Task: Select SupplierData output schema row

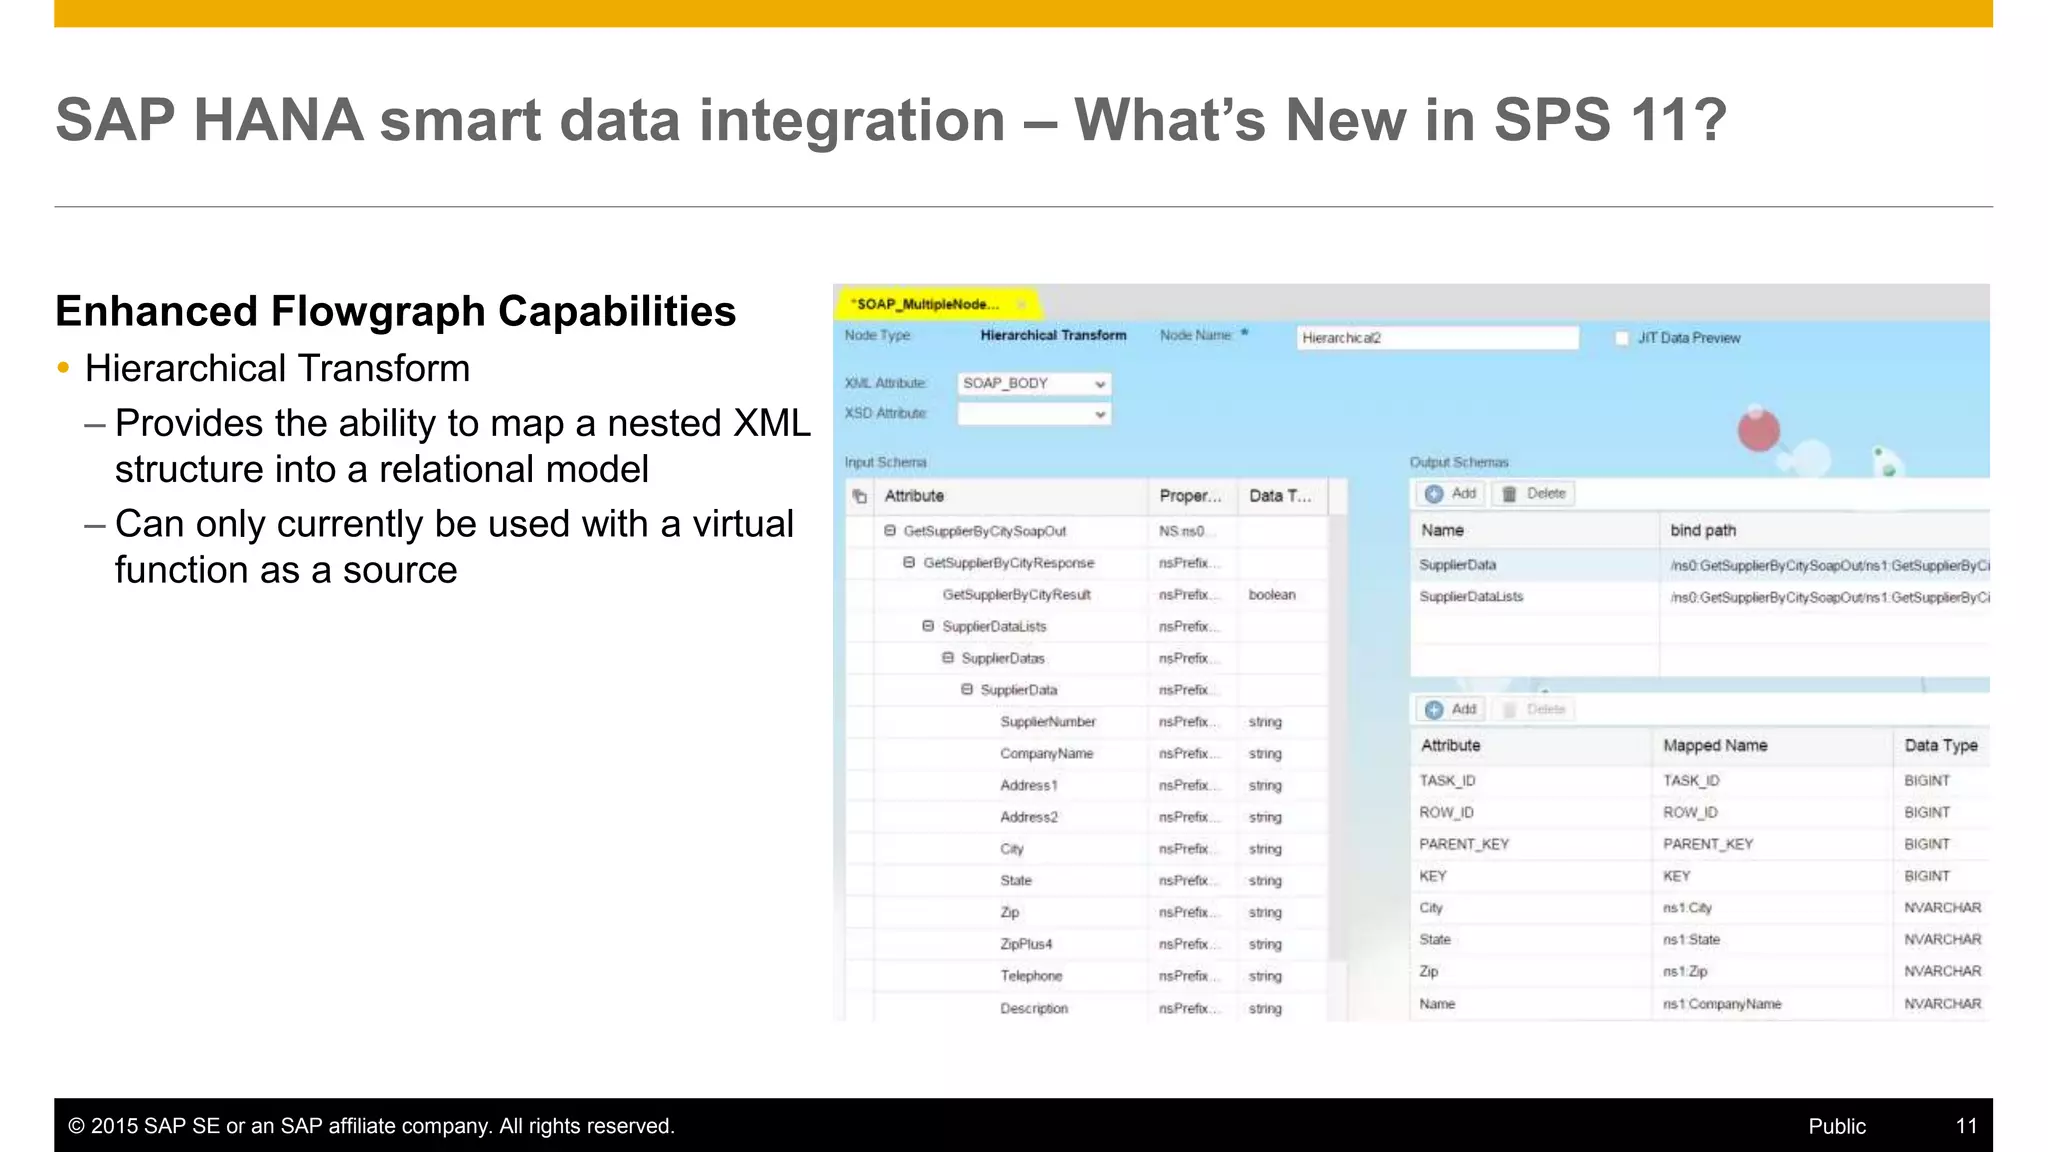Action: (1700, 565)
